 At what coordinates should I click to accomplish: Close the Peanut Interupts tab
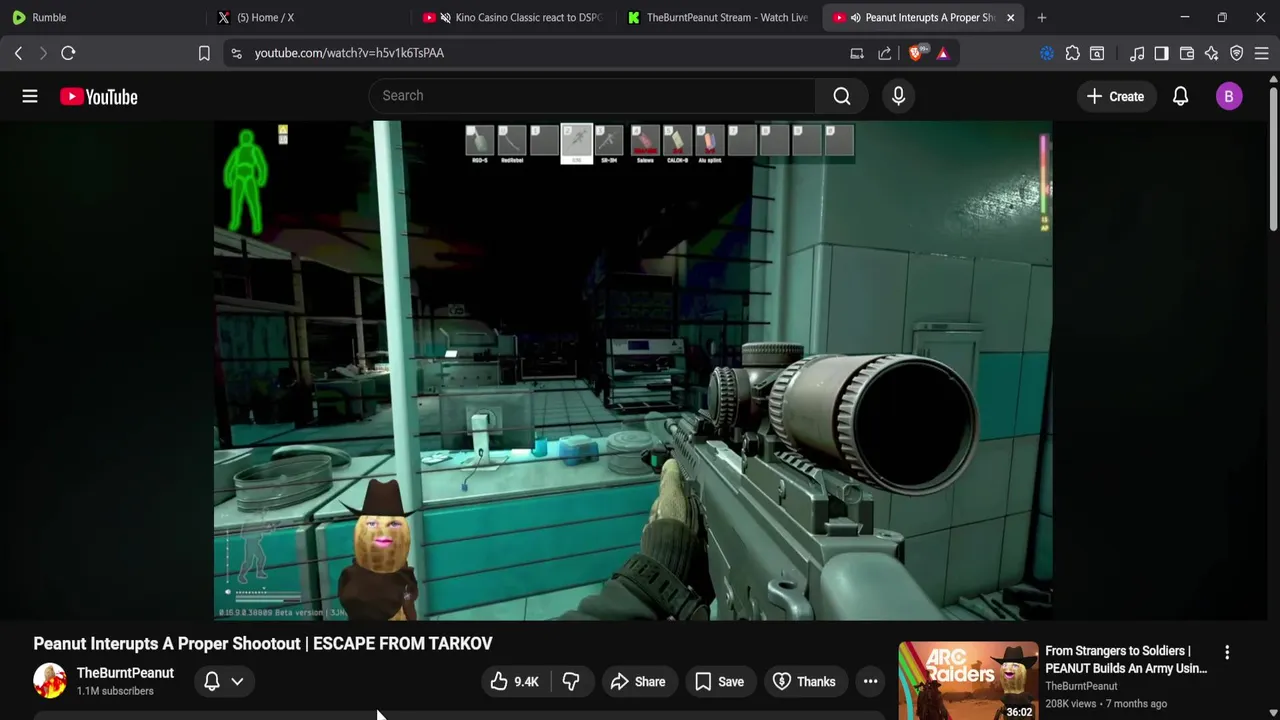(1010, 17)
